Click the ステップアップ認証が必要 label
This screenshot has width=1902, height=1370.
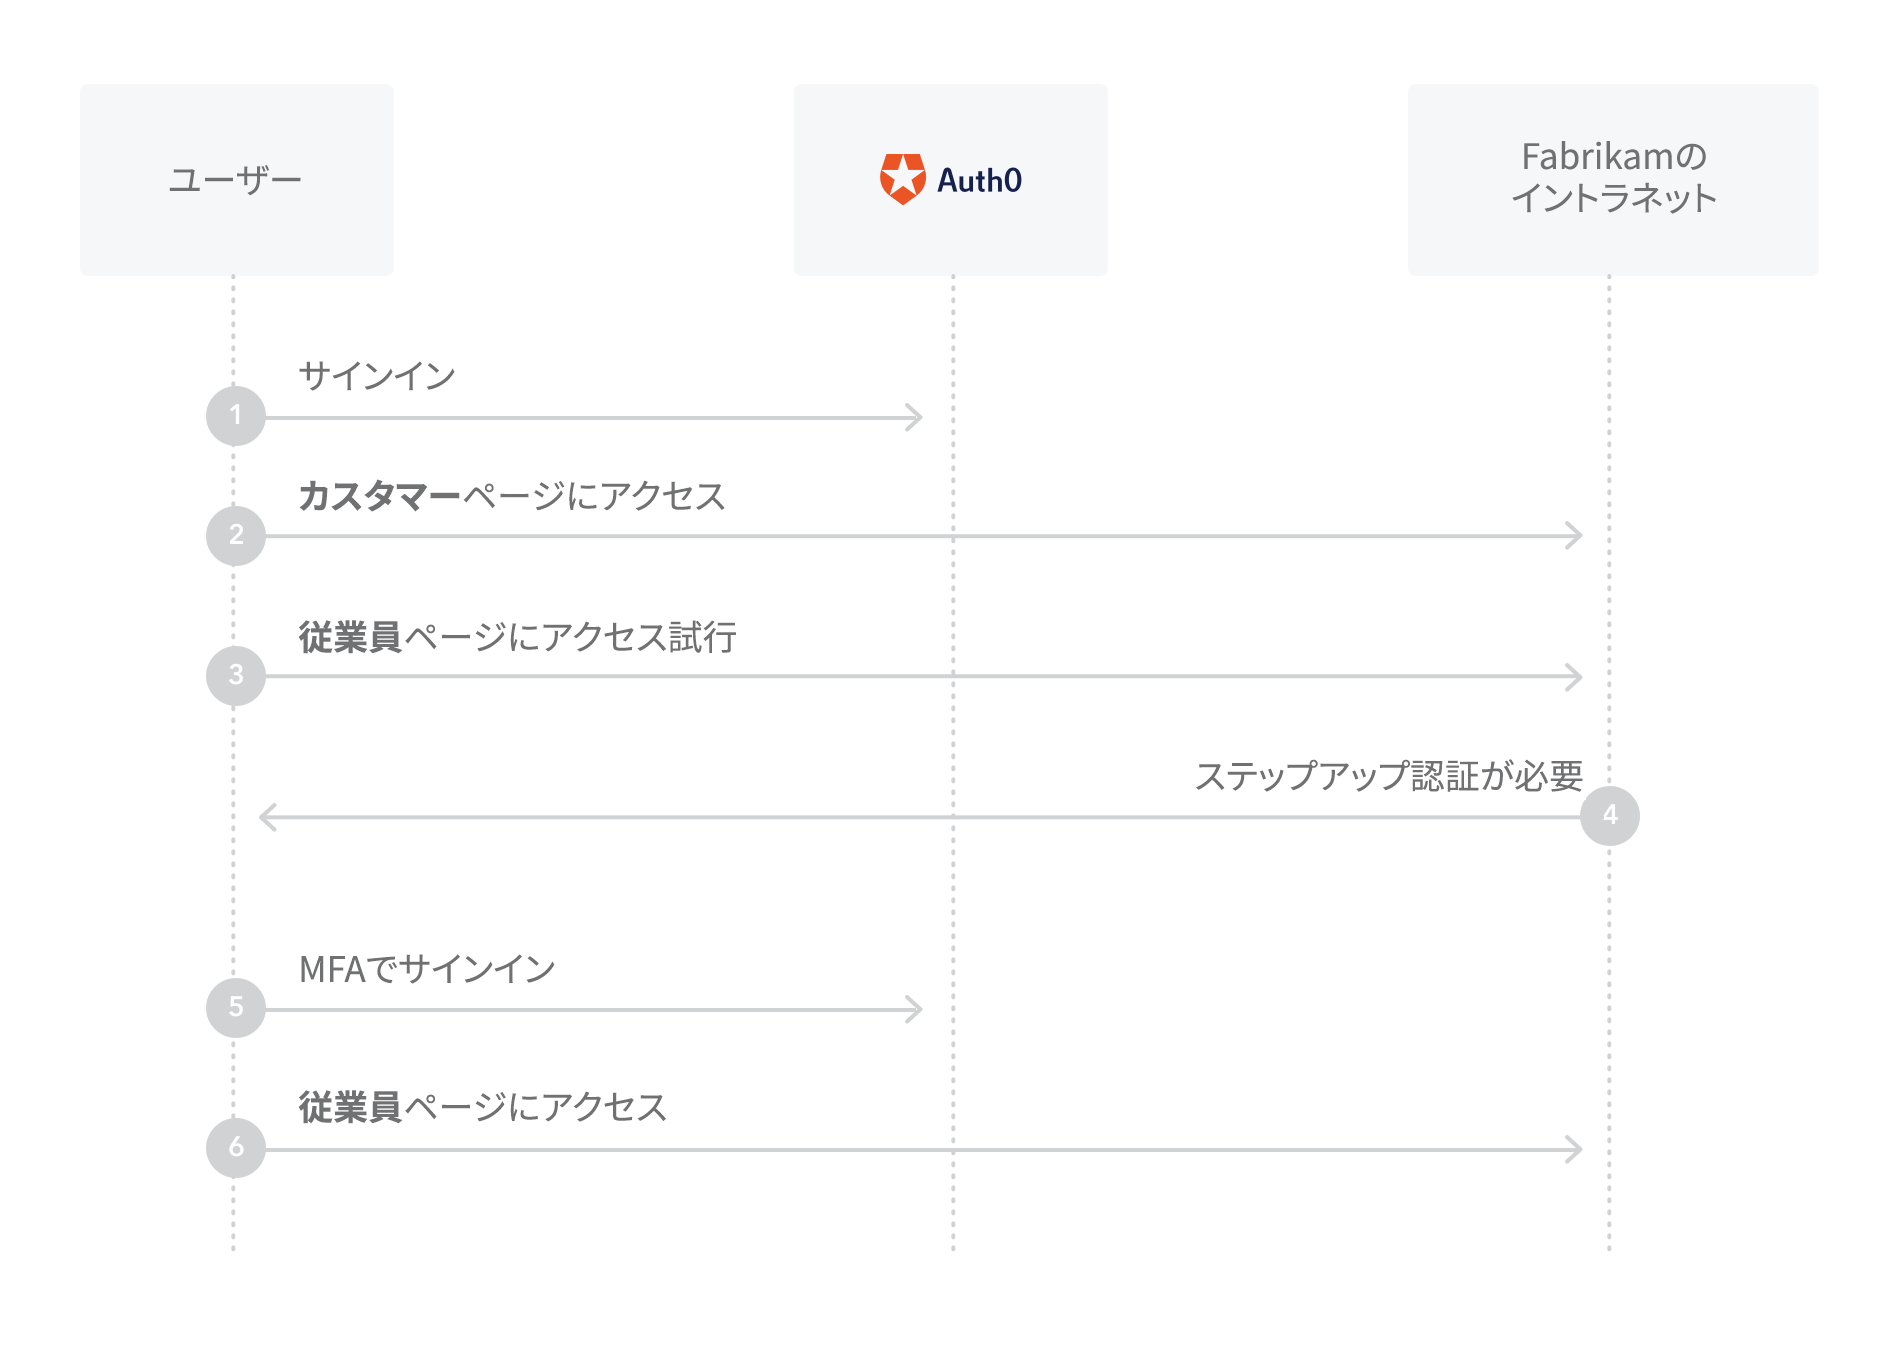coord(1388,776)
